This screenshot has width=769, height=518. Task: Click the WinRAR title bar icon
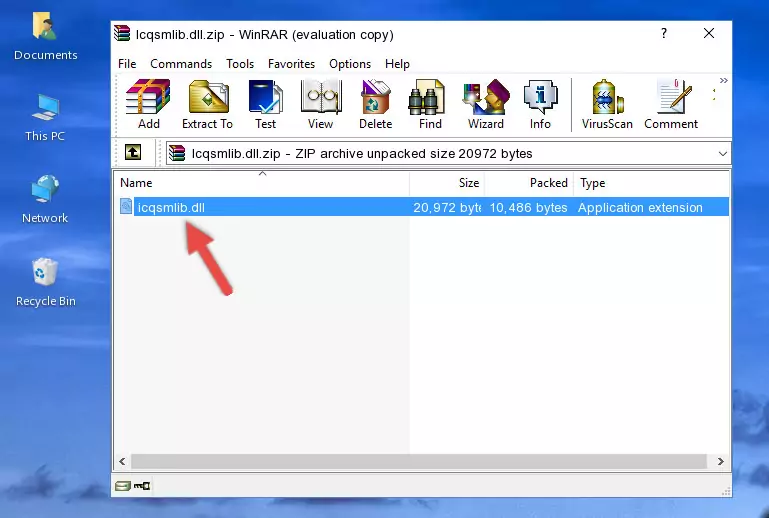point(122,33)
